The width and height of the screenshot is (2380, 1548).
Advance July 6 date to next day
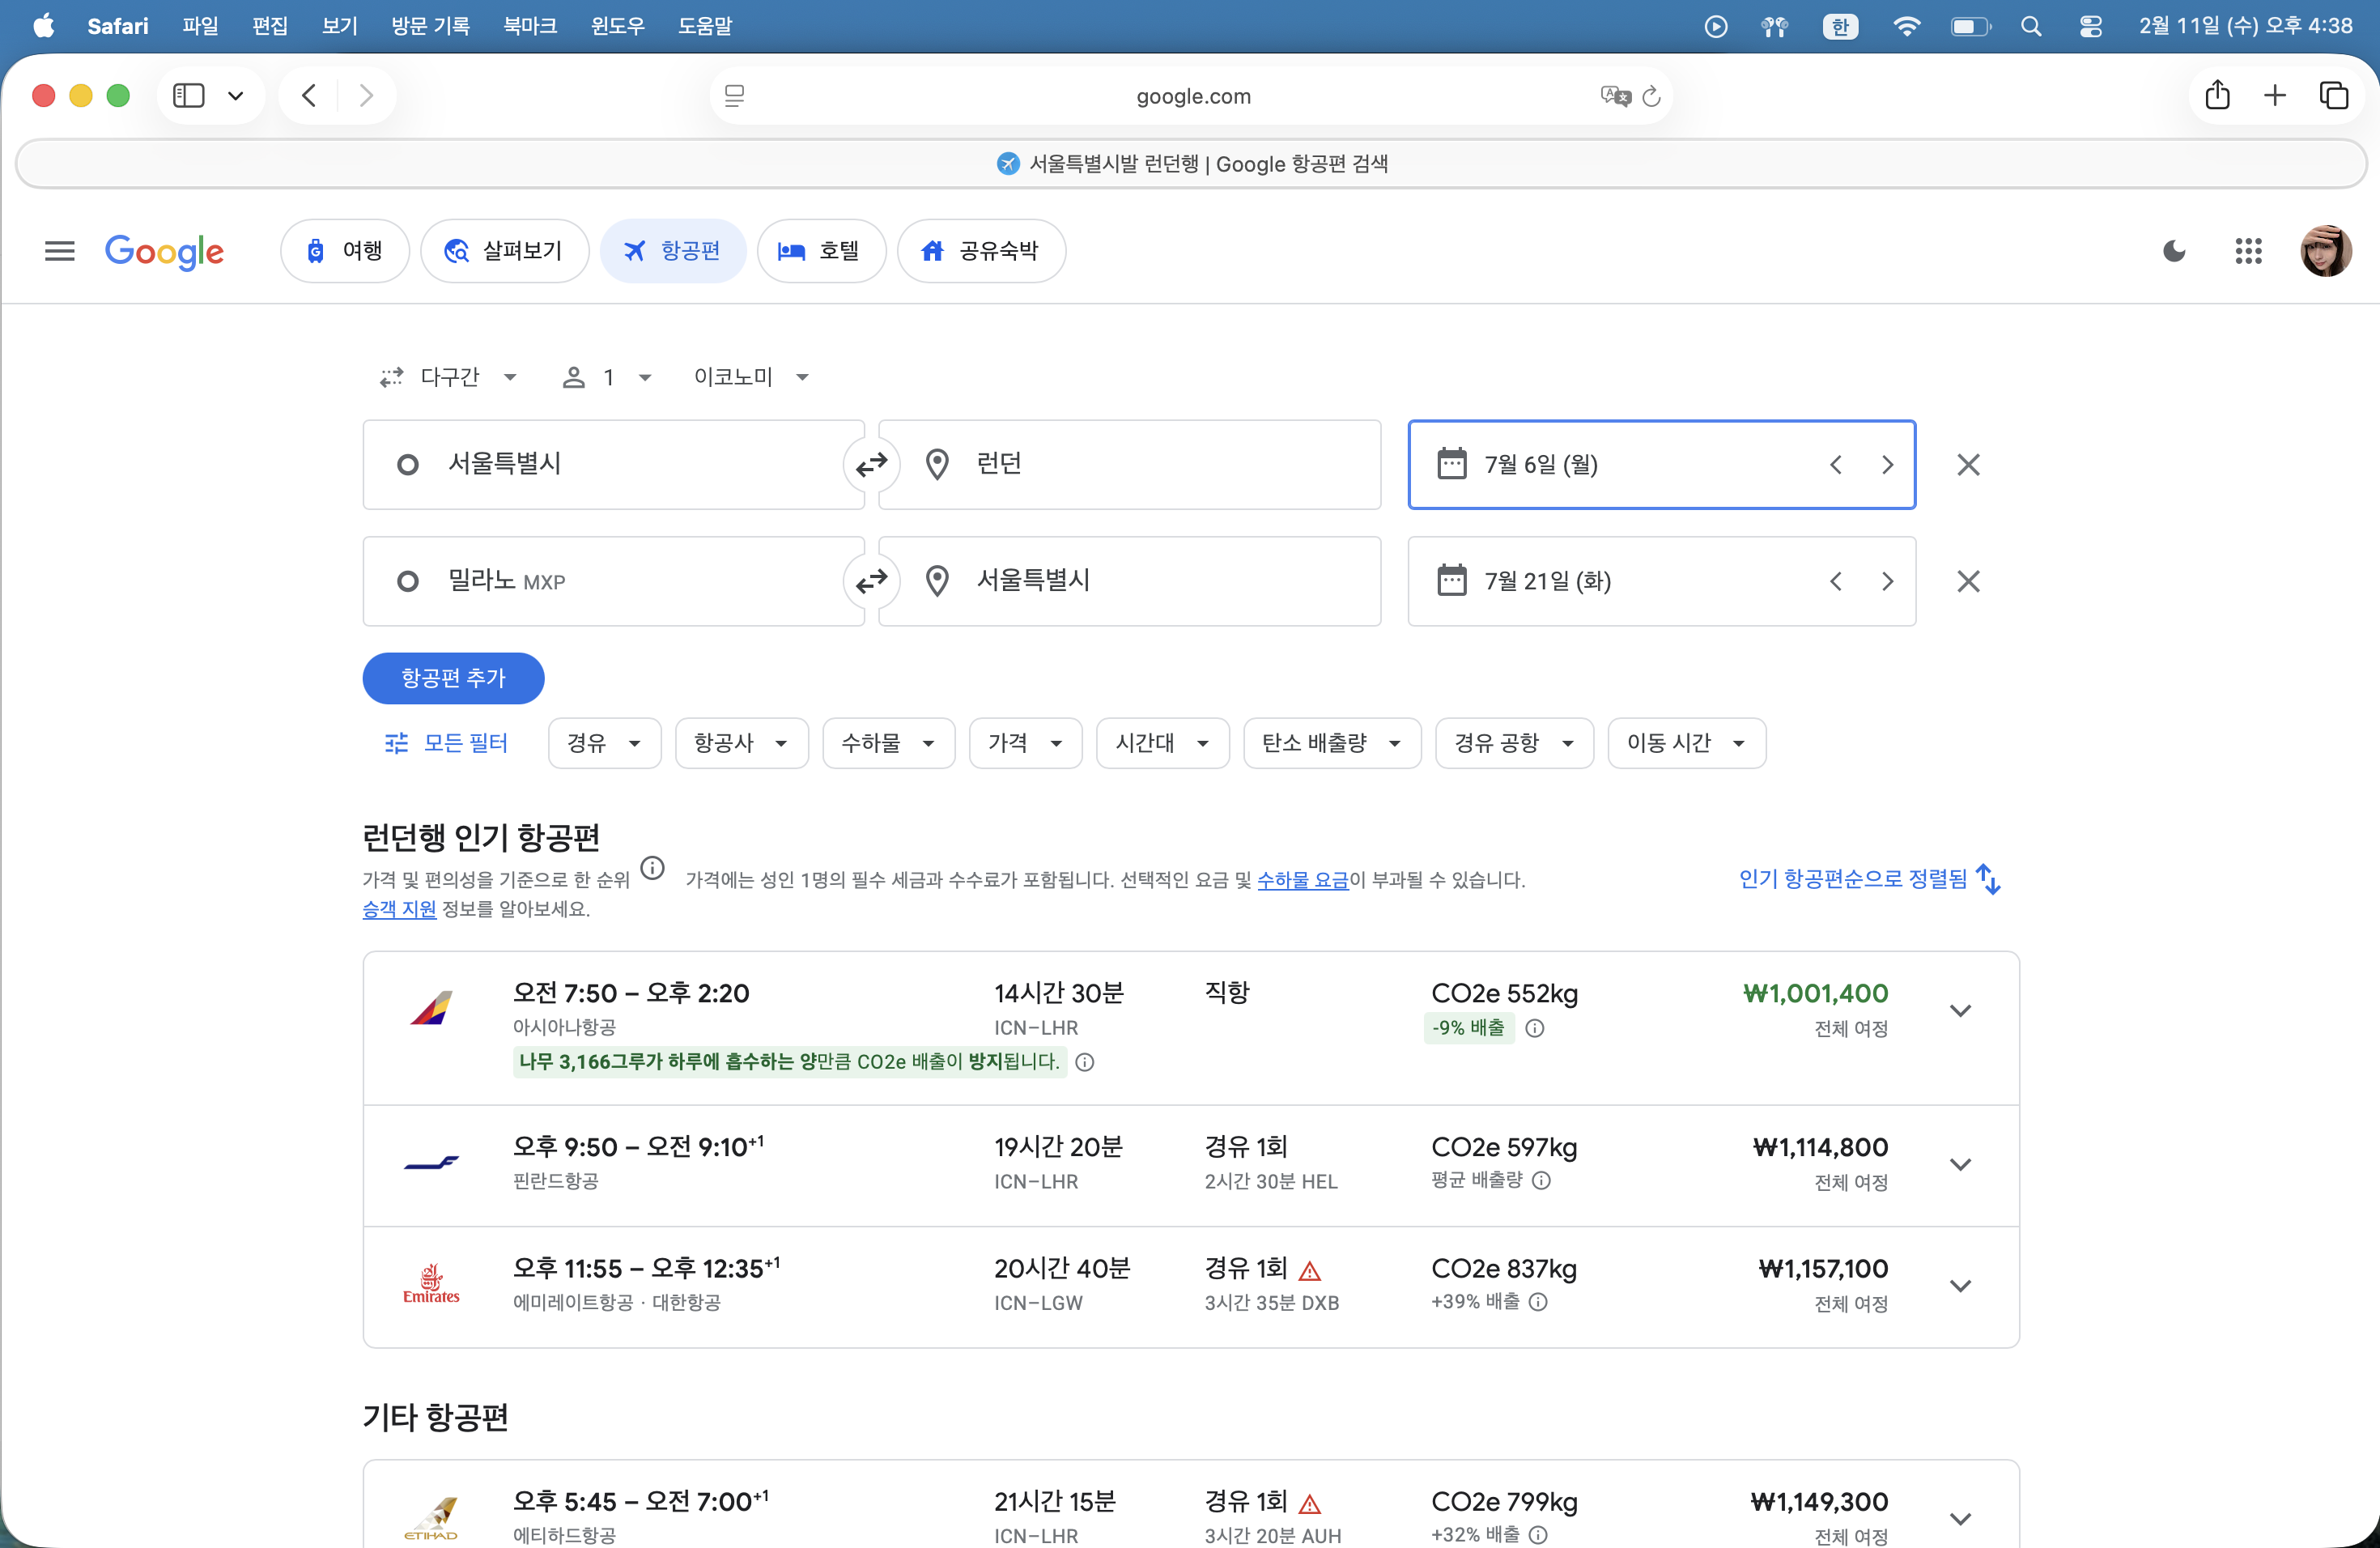[x=1887, y=465]
